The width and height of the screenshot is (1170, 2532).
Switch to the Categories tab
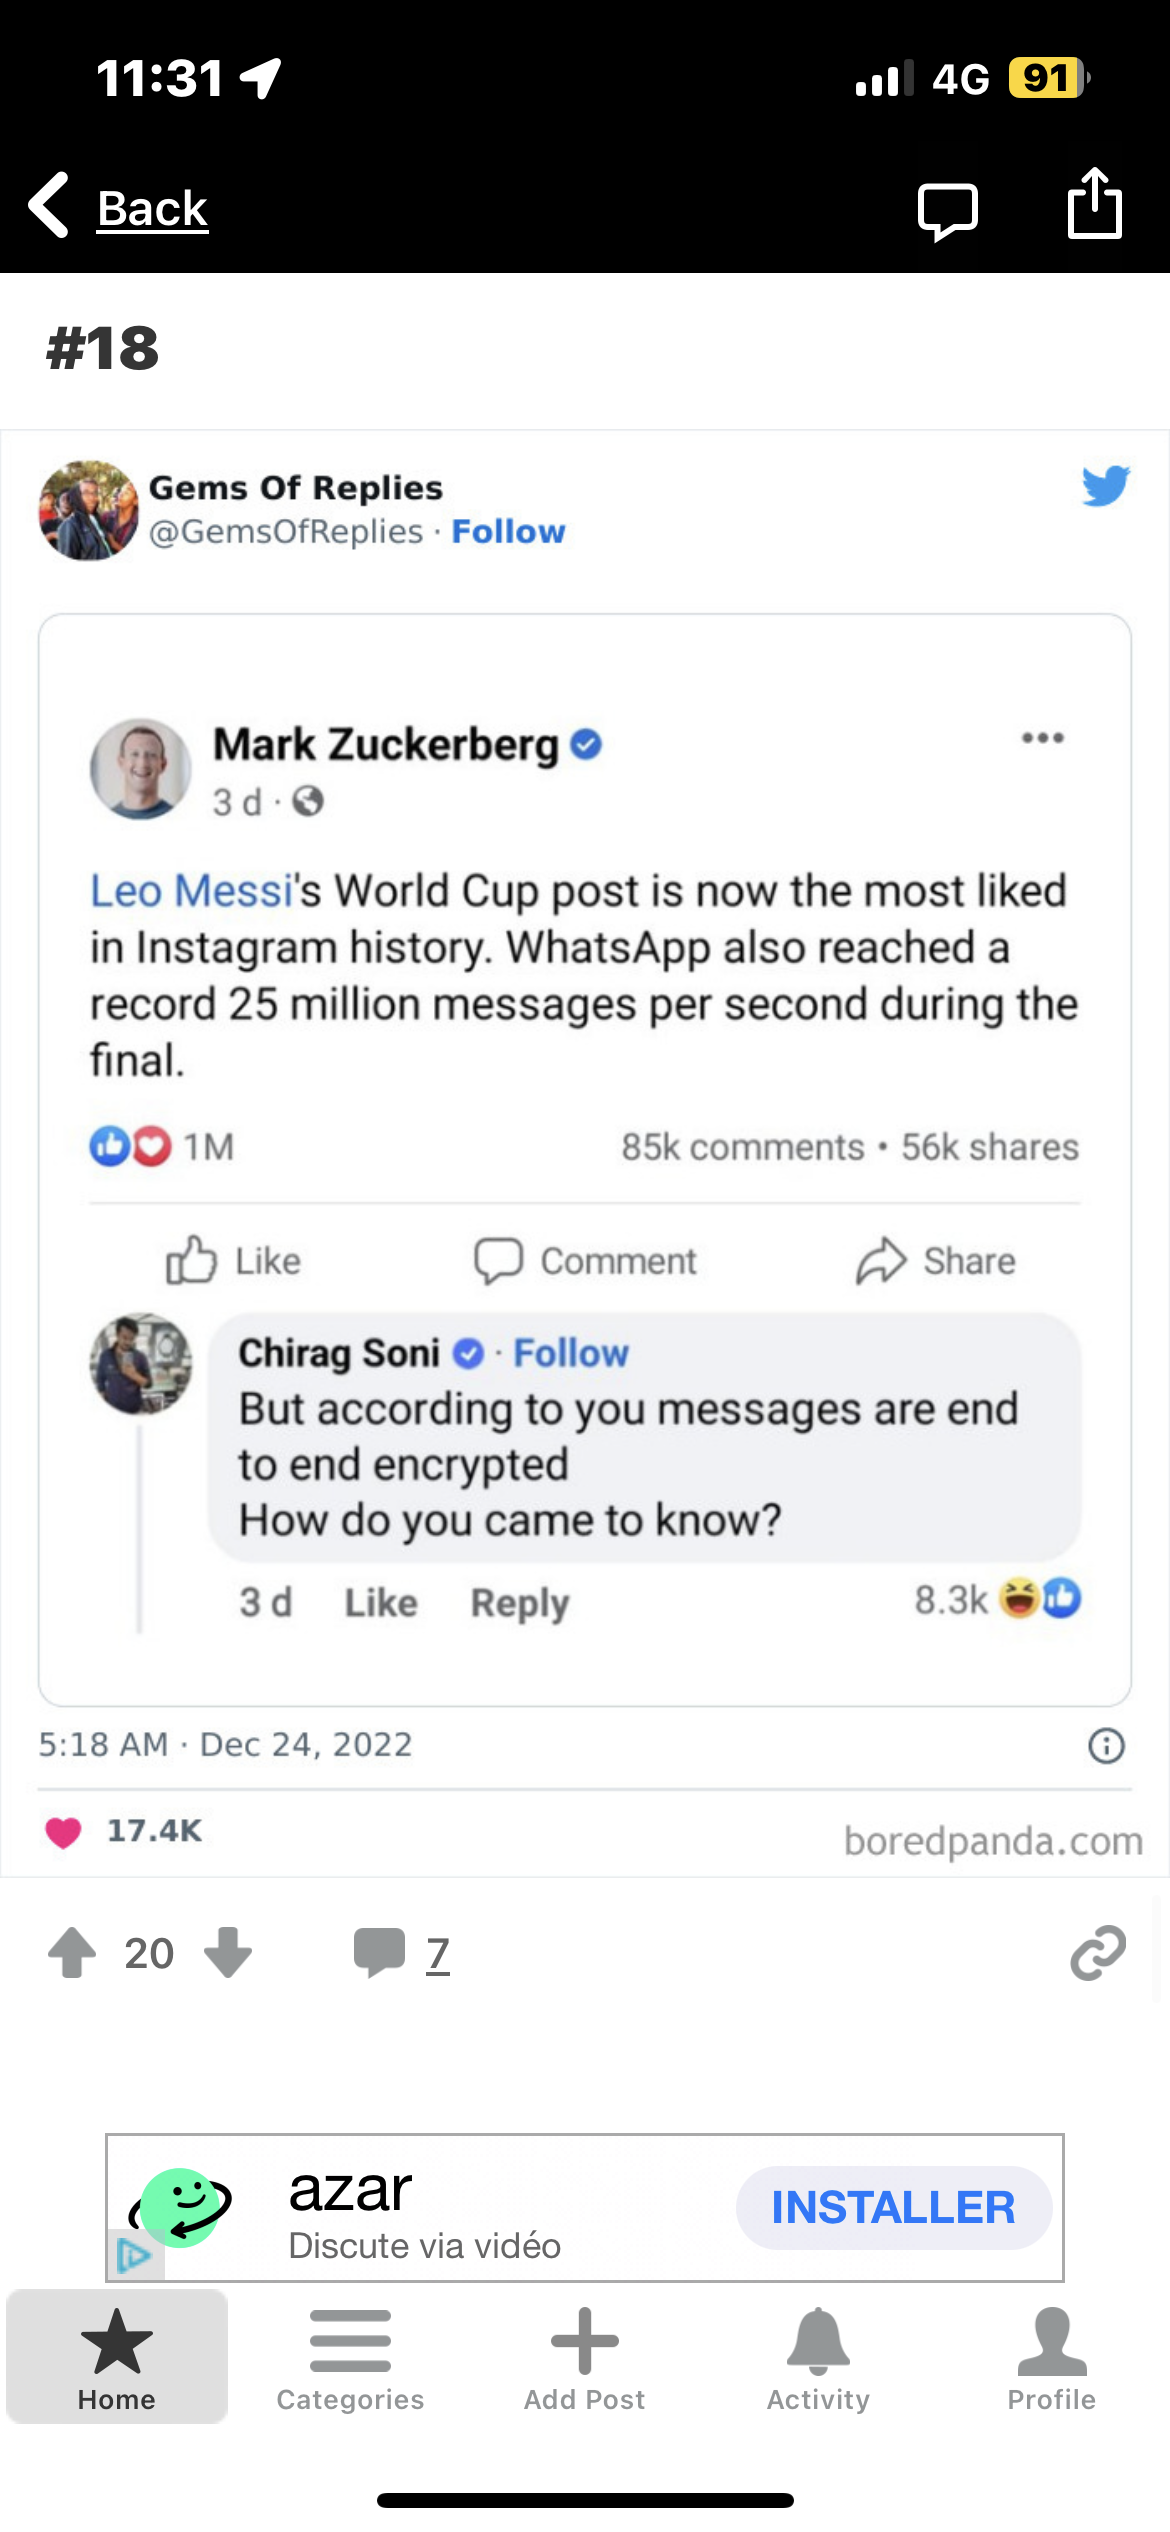pos(350,2360)
